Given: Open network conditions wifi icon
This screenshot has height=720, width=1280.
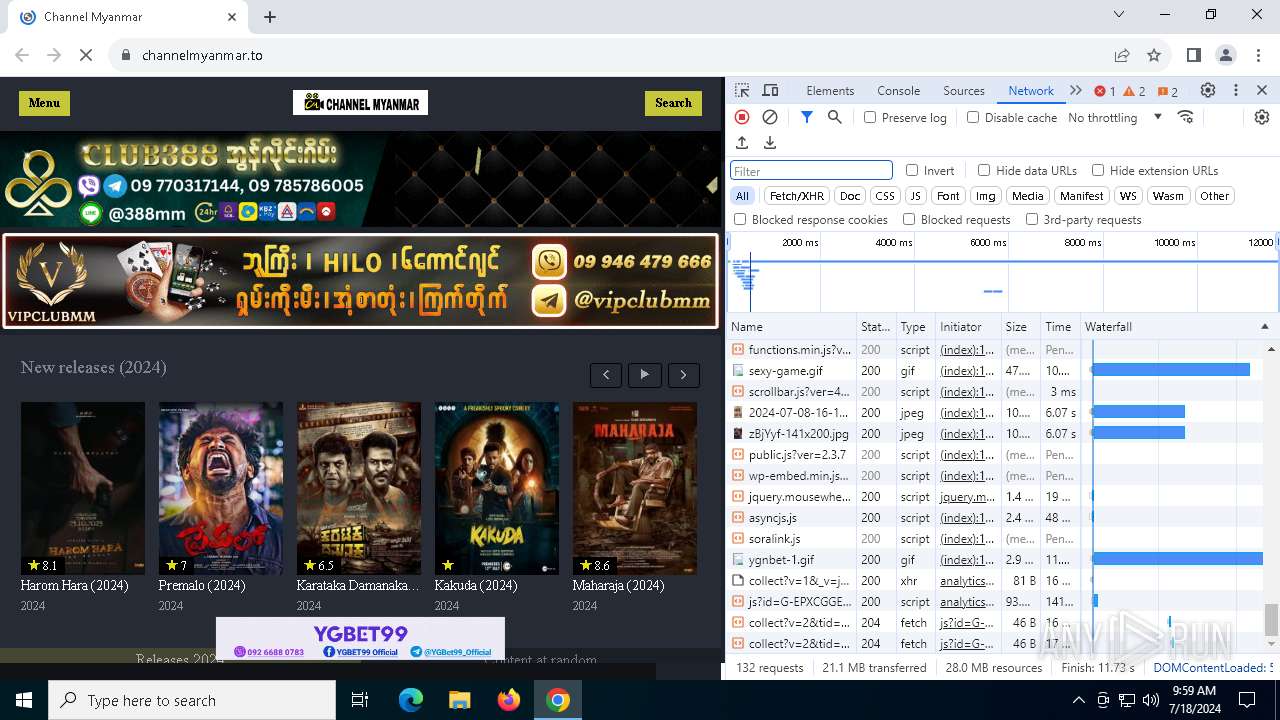Looking at the screenshot, I should click(1186, 117).
